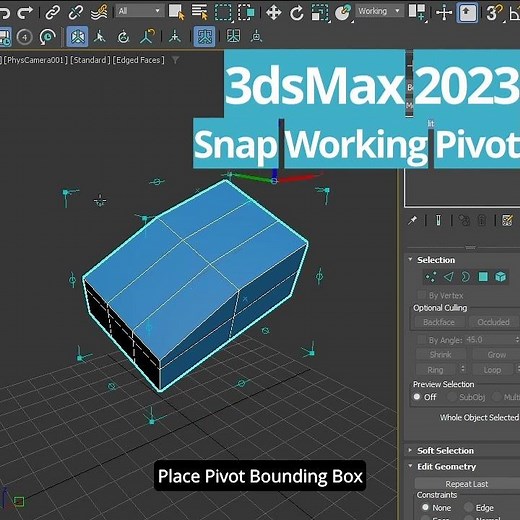Click Make Unique icon in modifier stack tools
The width and height of the screenshot is (520, 520).
464,220
